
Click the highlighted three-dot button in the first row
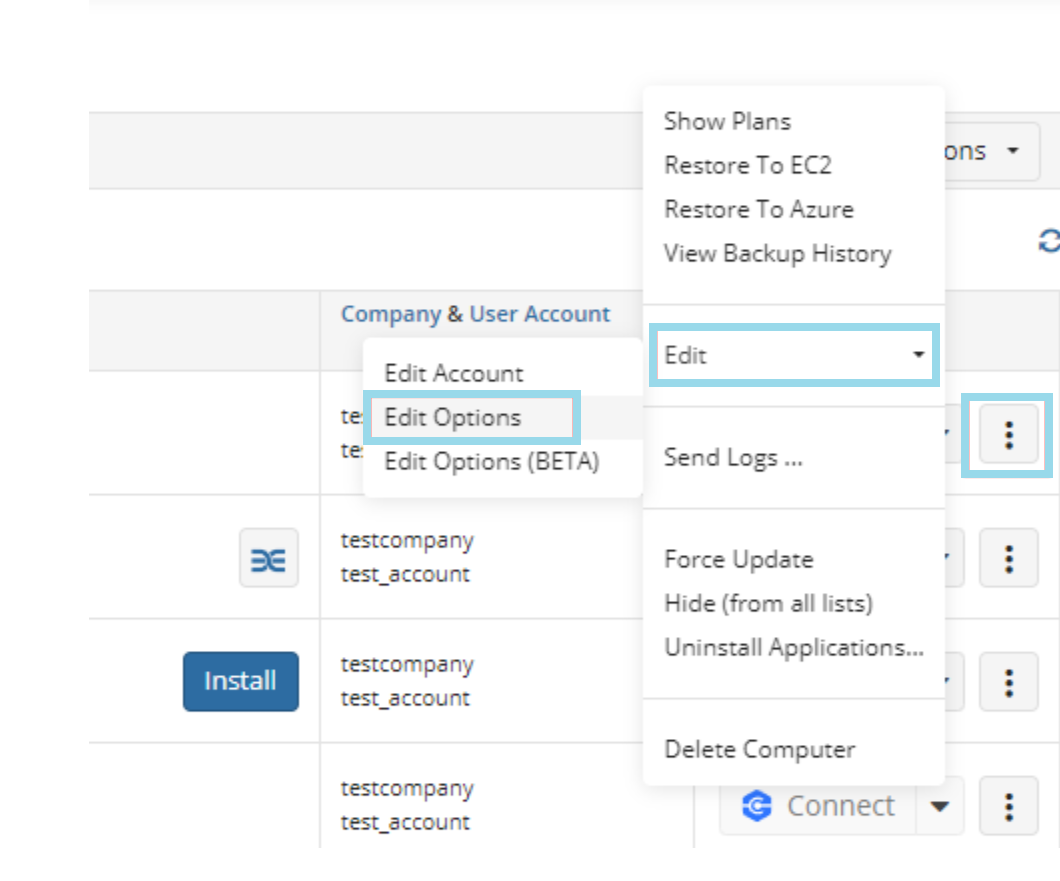1008,434
